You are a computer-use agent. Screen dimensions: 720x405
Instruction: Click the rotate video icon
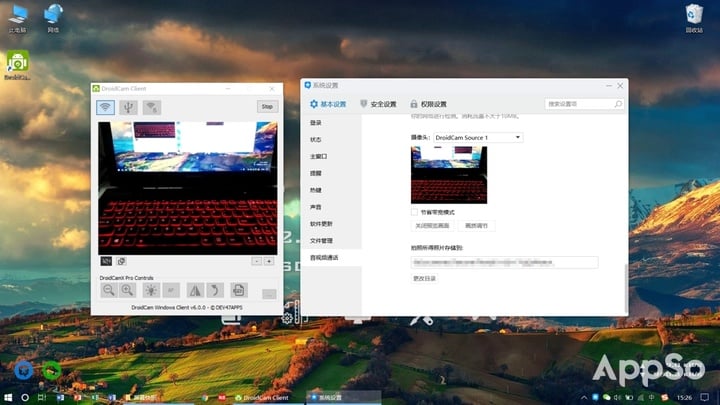(x=215, y=290)
